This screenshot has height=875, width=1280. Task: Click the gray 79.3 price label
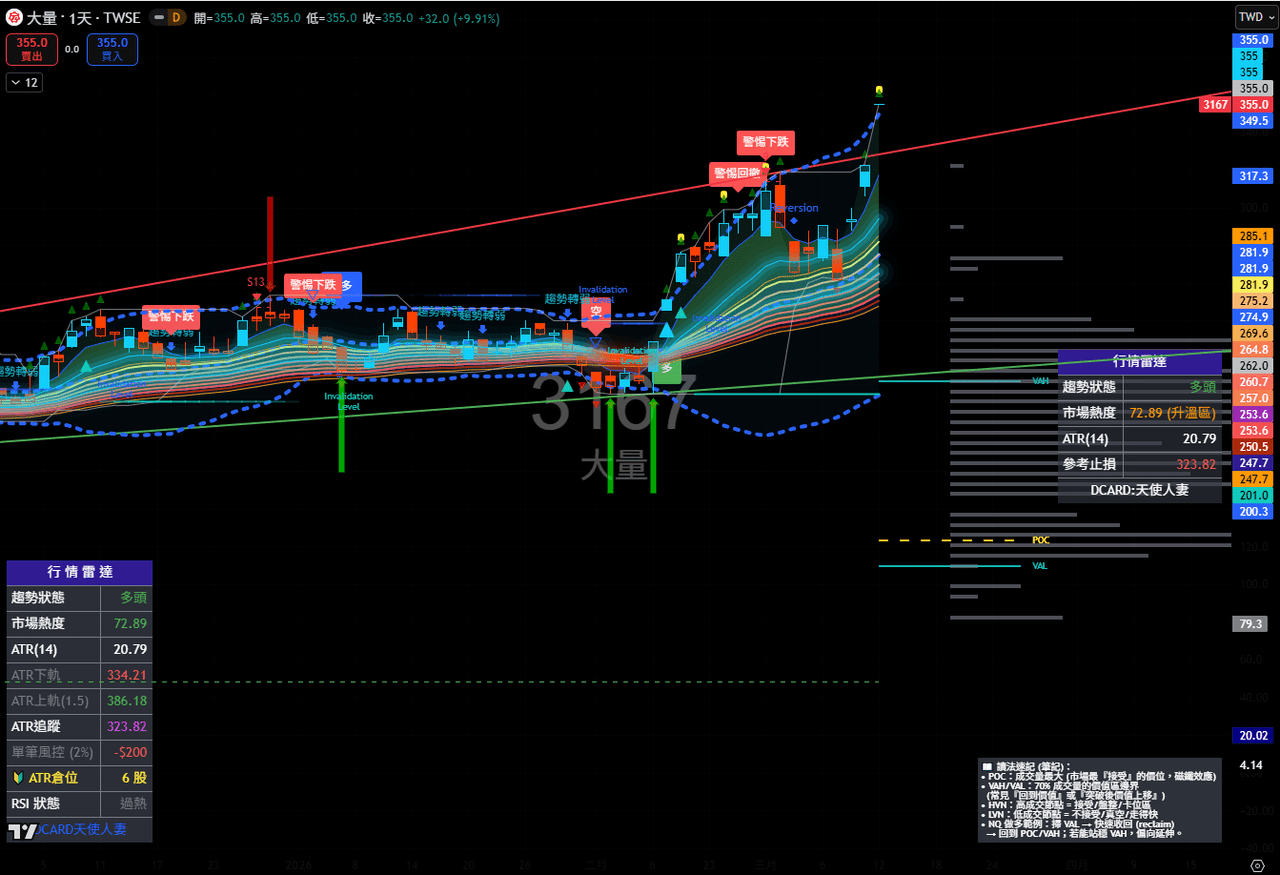pyautogui.click(x=1252, y=624)
